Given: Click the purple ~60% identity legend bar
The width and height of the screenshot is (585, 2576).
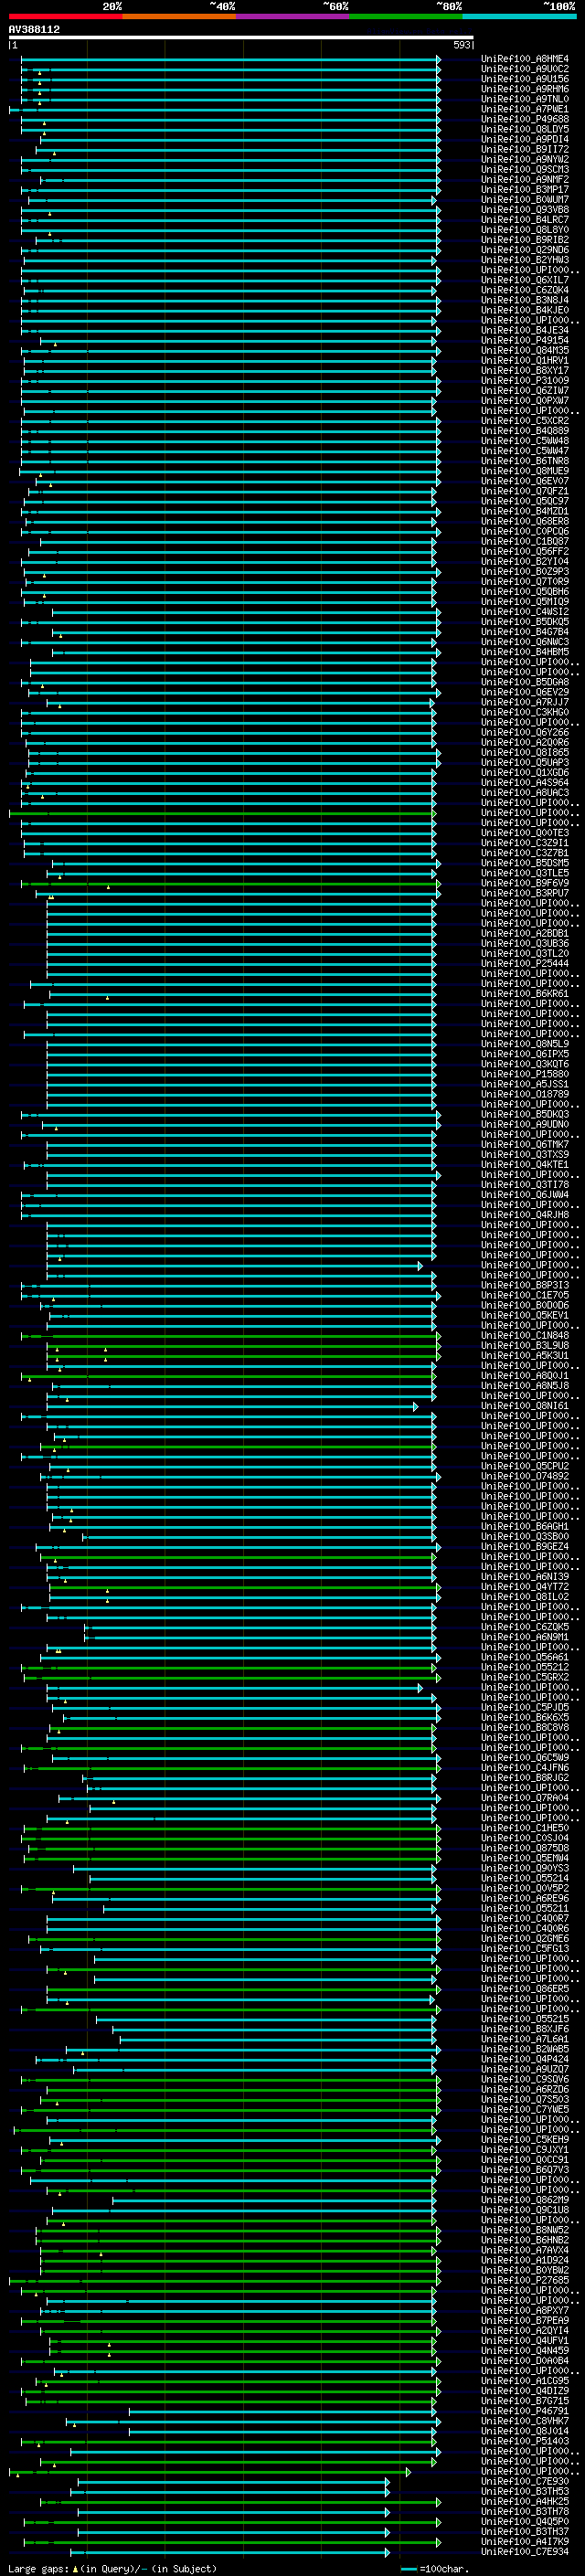Looking at the screenshot, I should pos(292,16).
